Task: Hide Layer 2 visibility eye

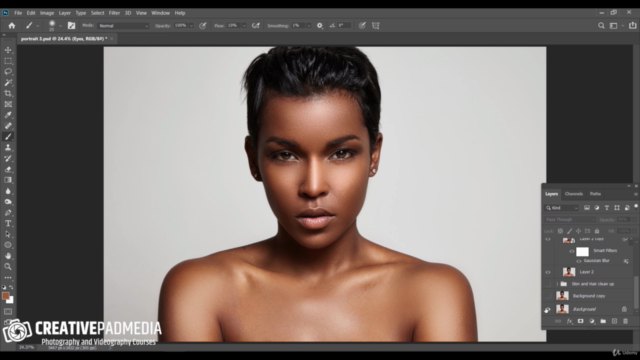Action: coord(548,272)
